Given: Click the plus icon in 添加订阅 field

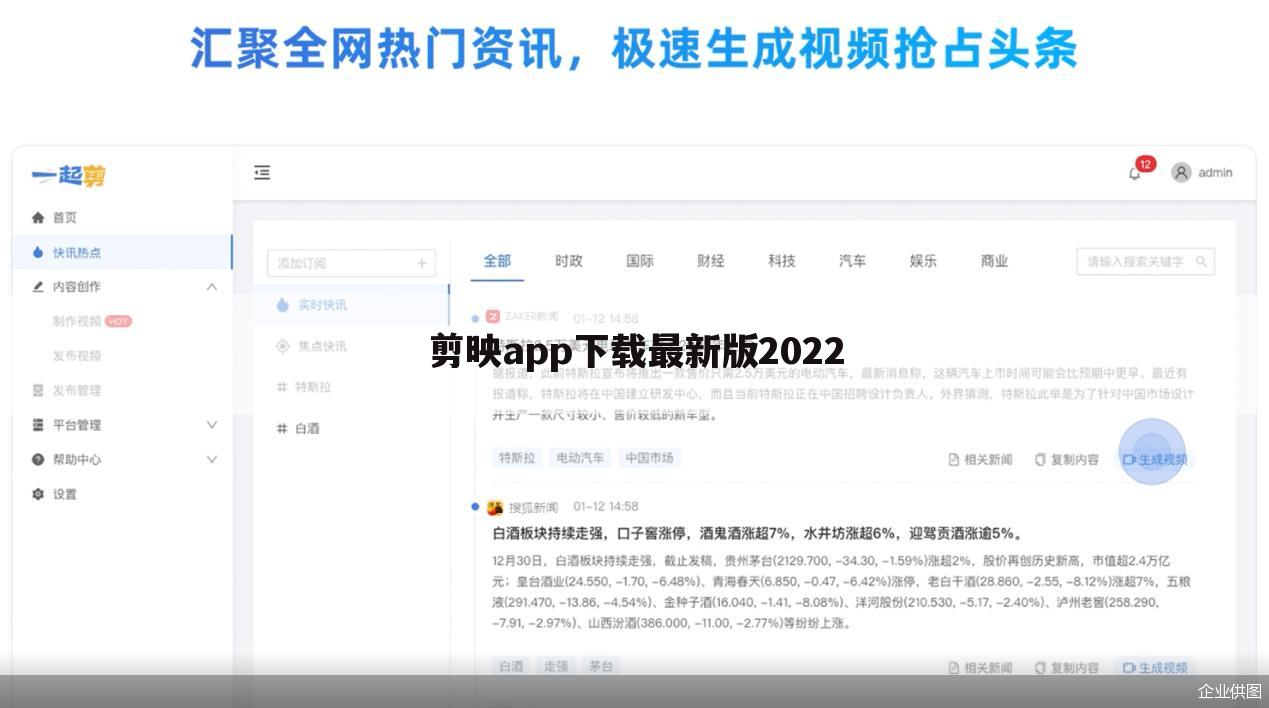Looking at the screenshot, I should click(x=422, y=263).
